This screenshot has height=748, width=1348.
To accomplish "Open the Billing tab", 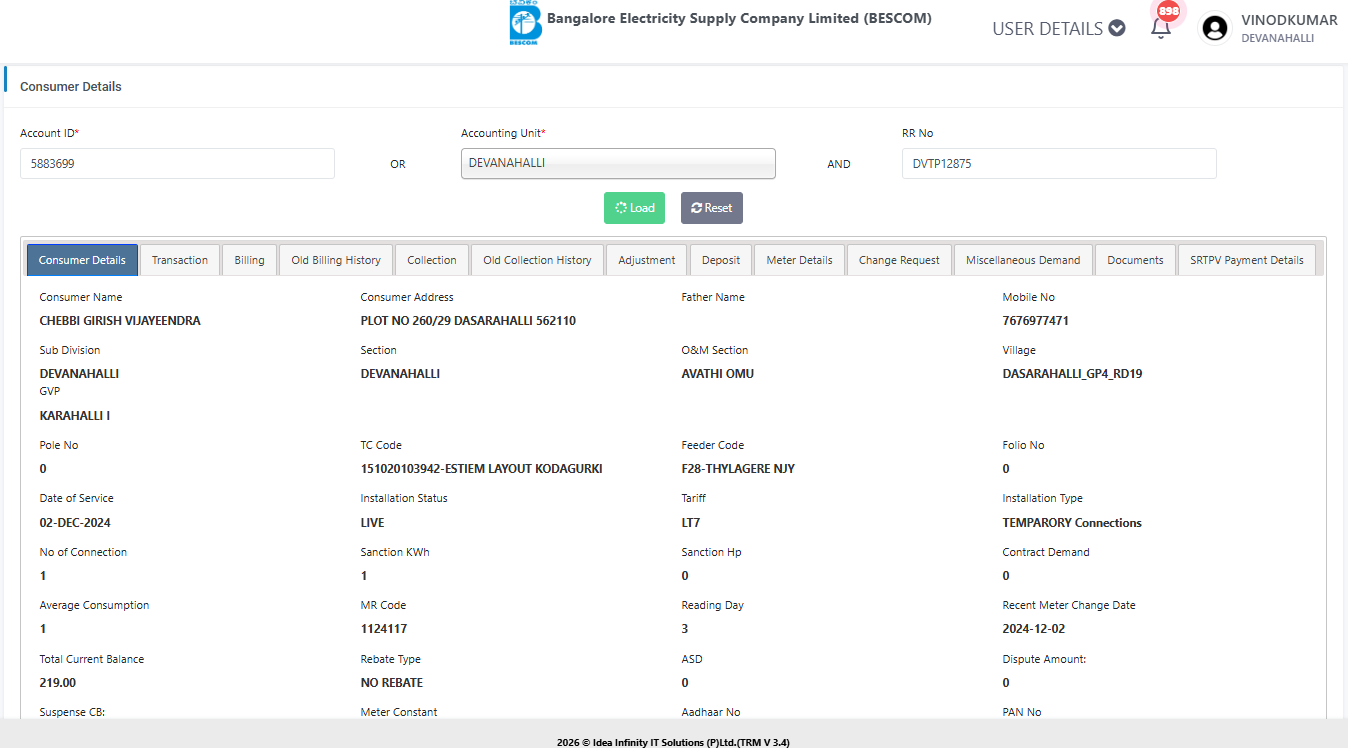I will point(249,260).
